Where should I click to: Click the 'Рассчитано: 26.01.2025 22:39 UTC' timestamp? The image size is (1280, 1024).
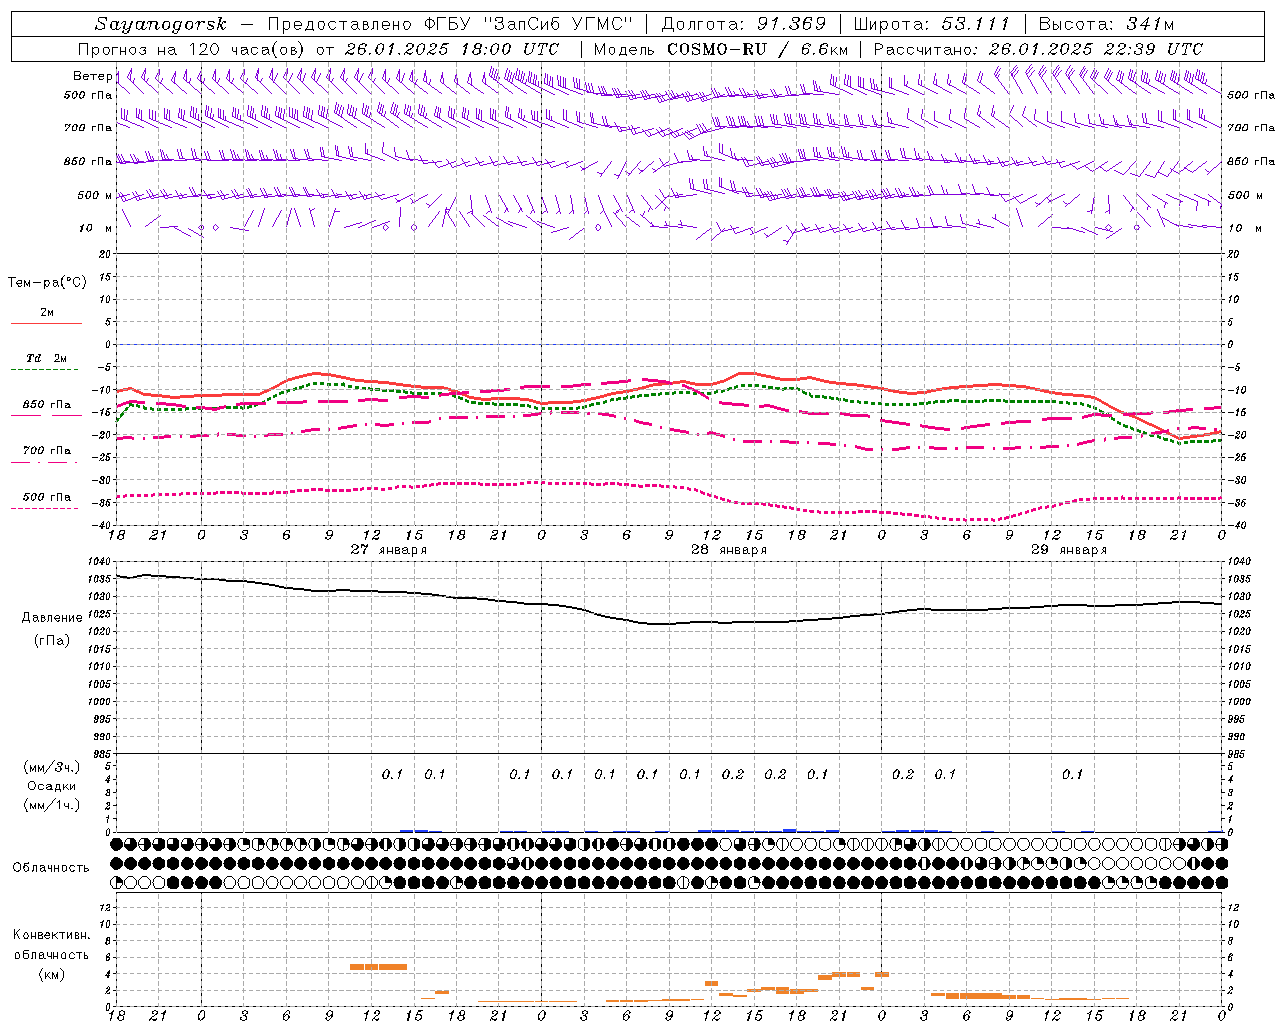pyautogui.click(x=1038, y=49)
